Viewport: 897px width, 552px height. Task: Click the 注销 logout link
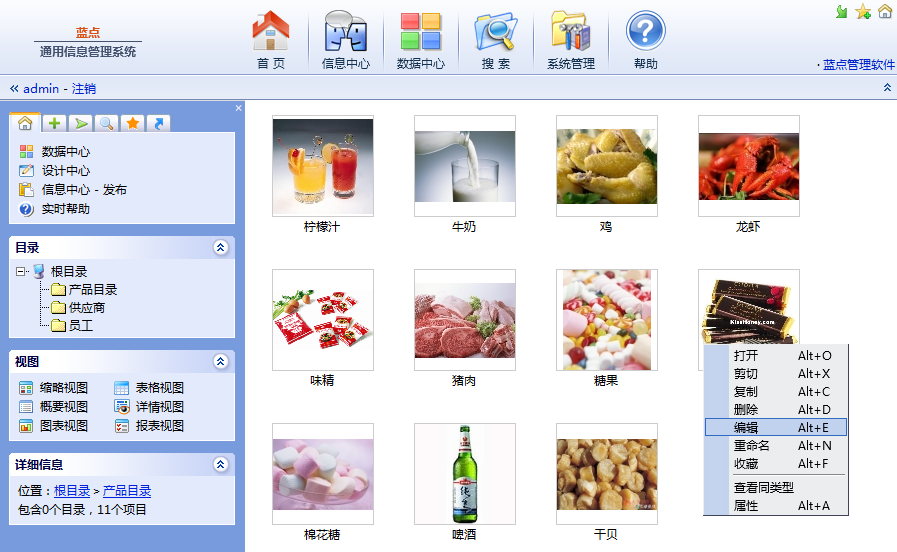84,89
